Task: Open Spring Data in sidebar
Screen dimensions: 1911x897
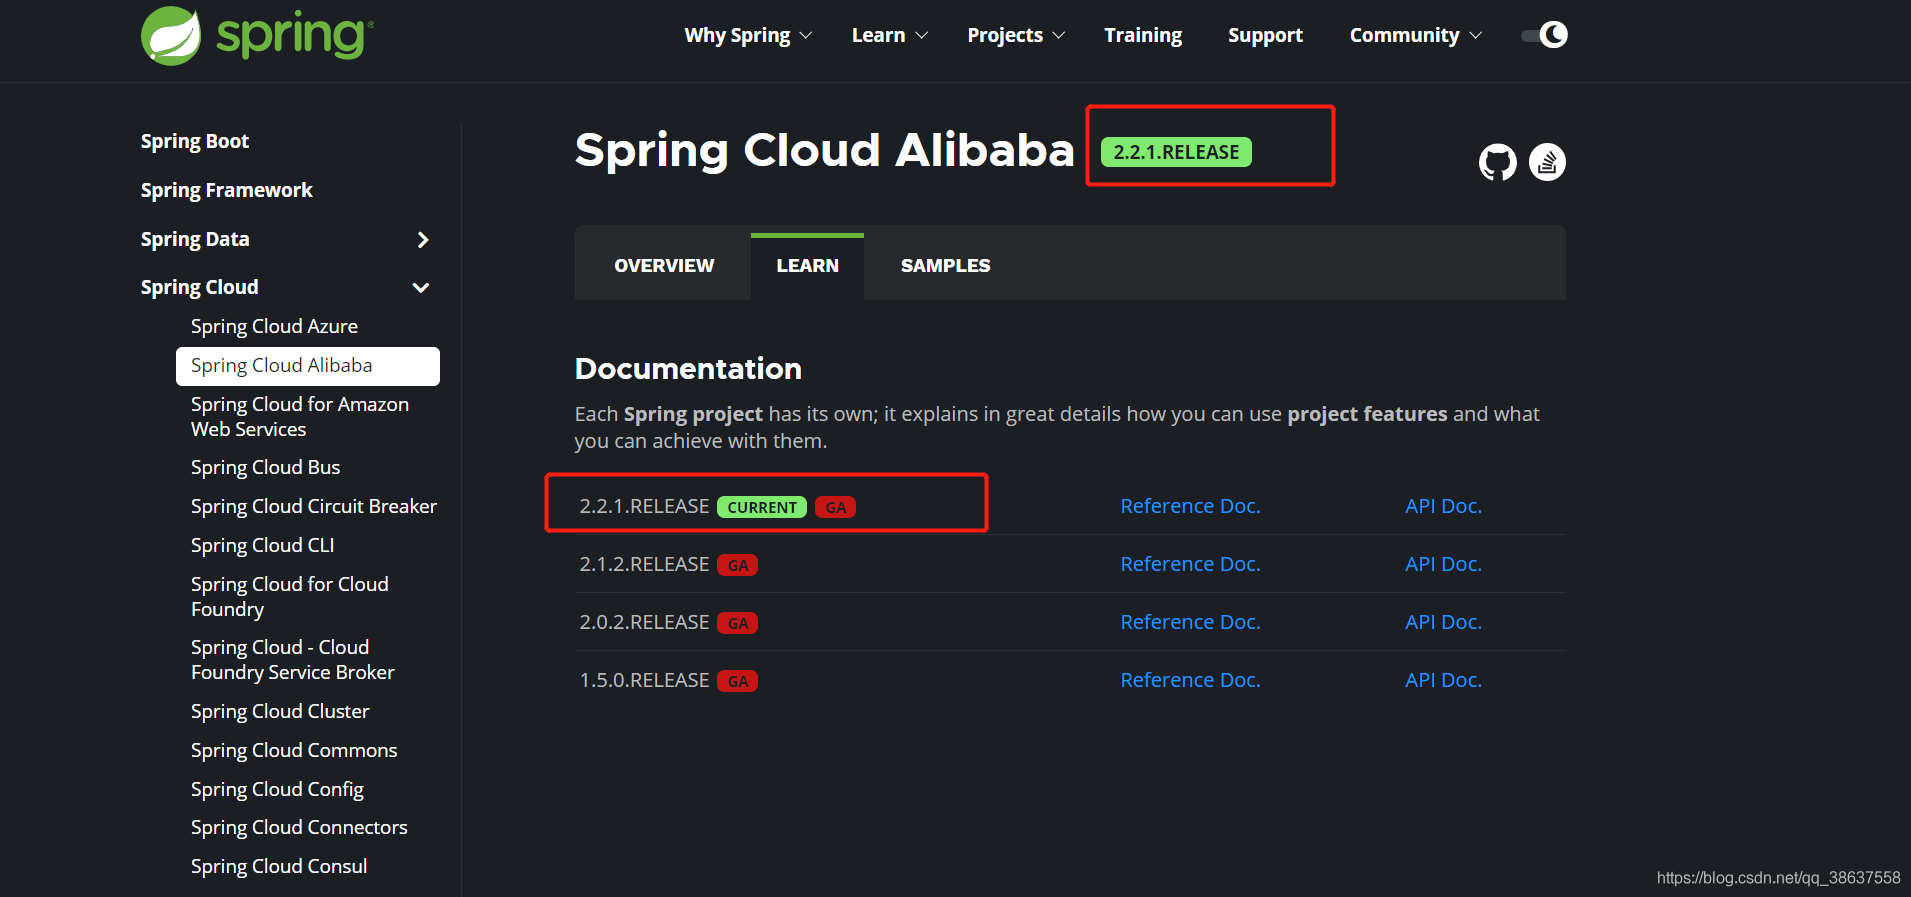Action: [195, 239]
